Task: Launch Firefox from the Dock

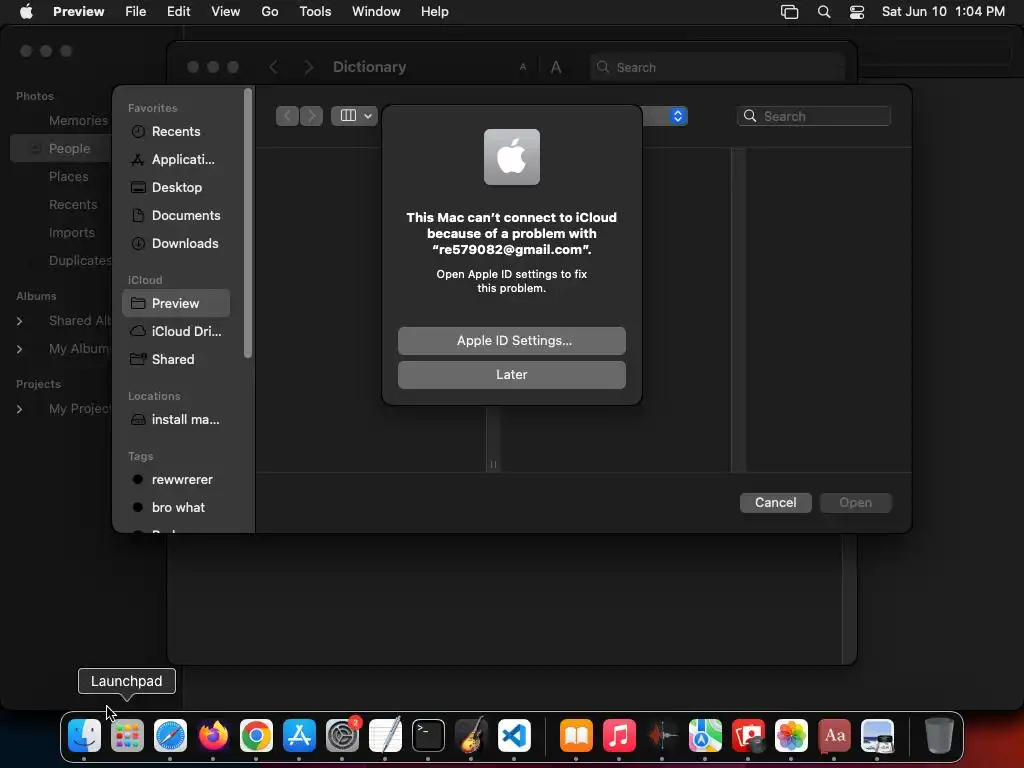Action: click(214, 736)
